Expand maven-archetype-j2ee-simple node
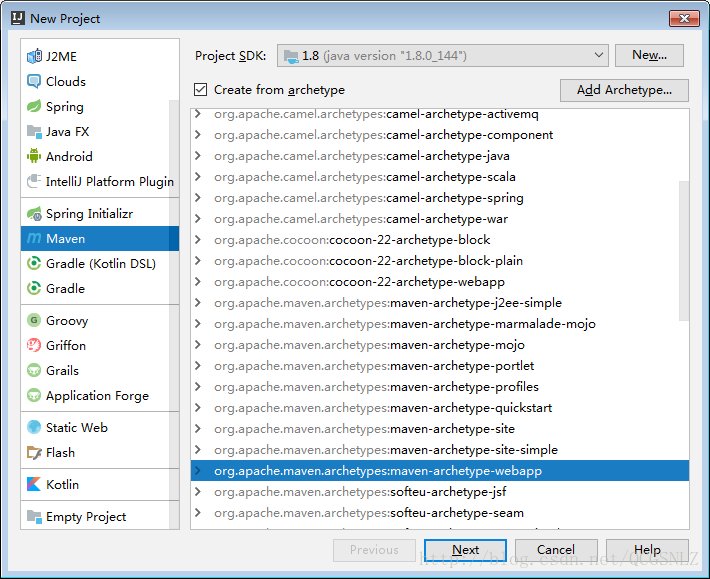 point(198,302)
